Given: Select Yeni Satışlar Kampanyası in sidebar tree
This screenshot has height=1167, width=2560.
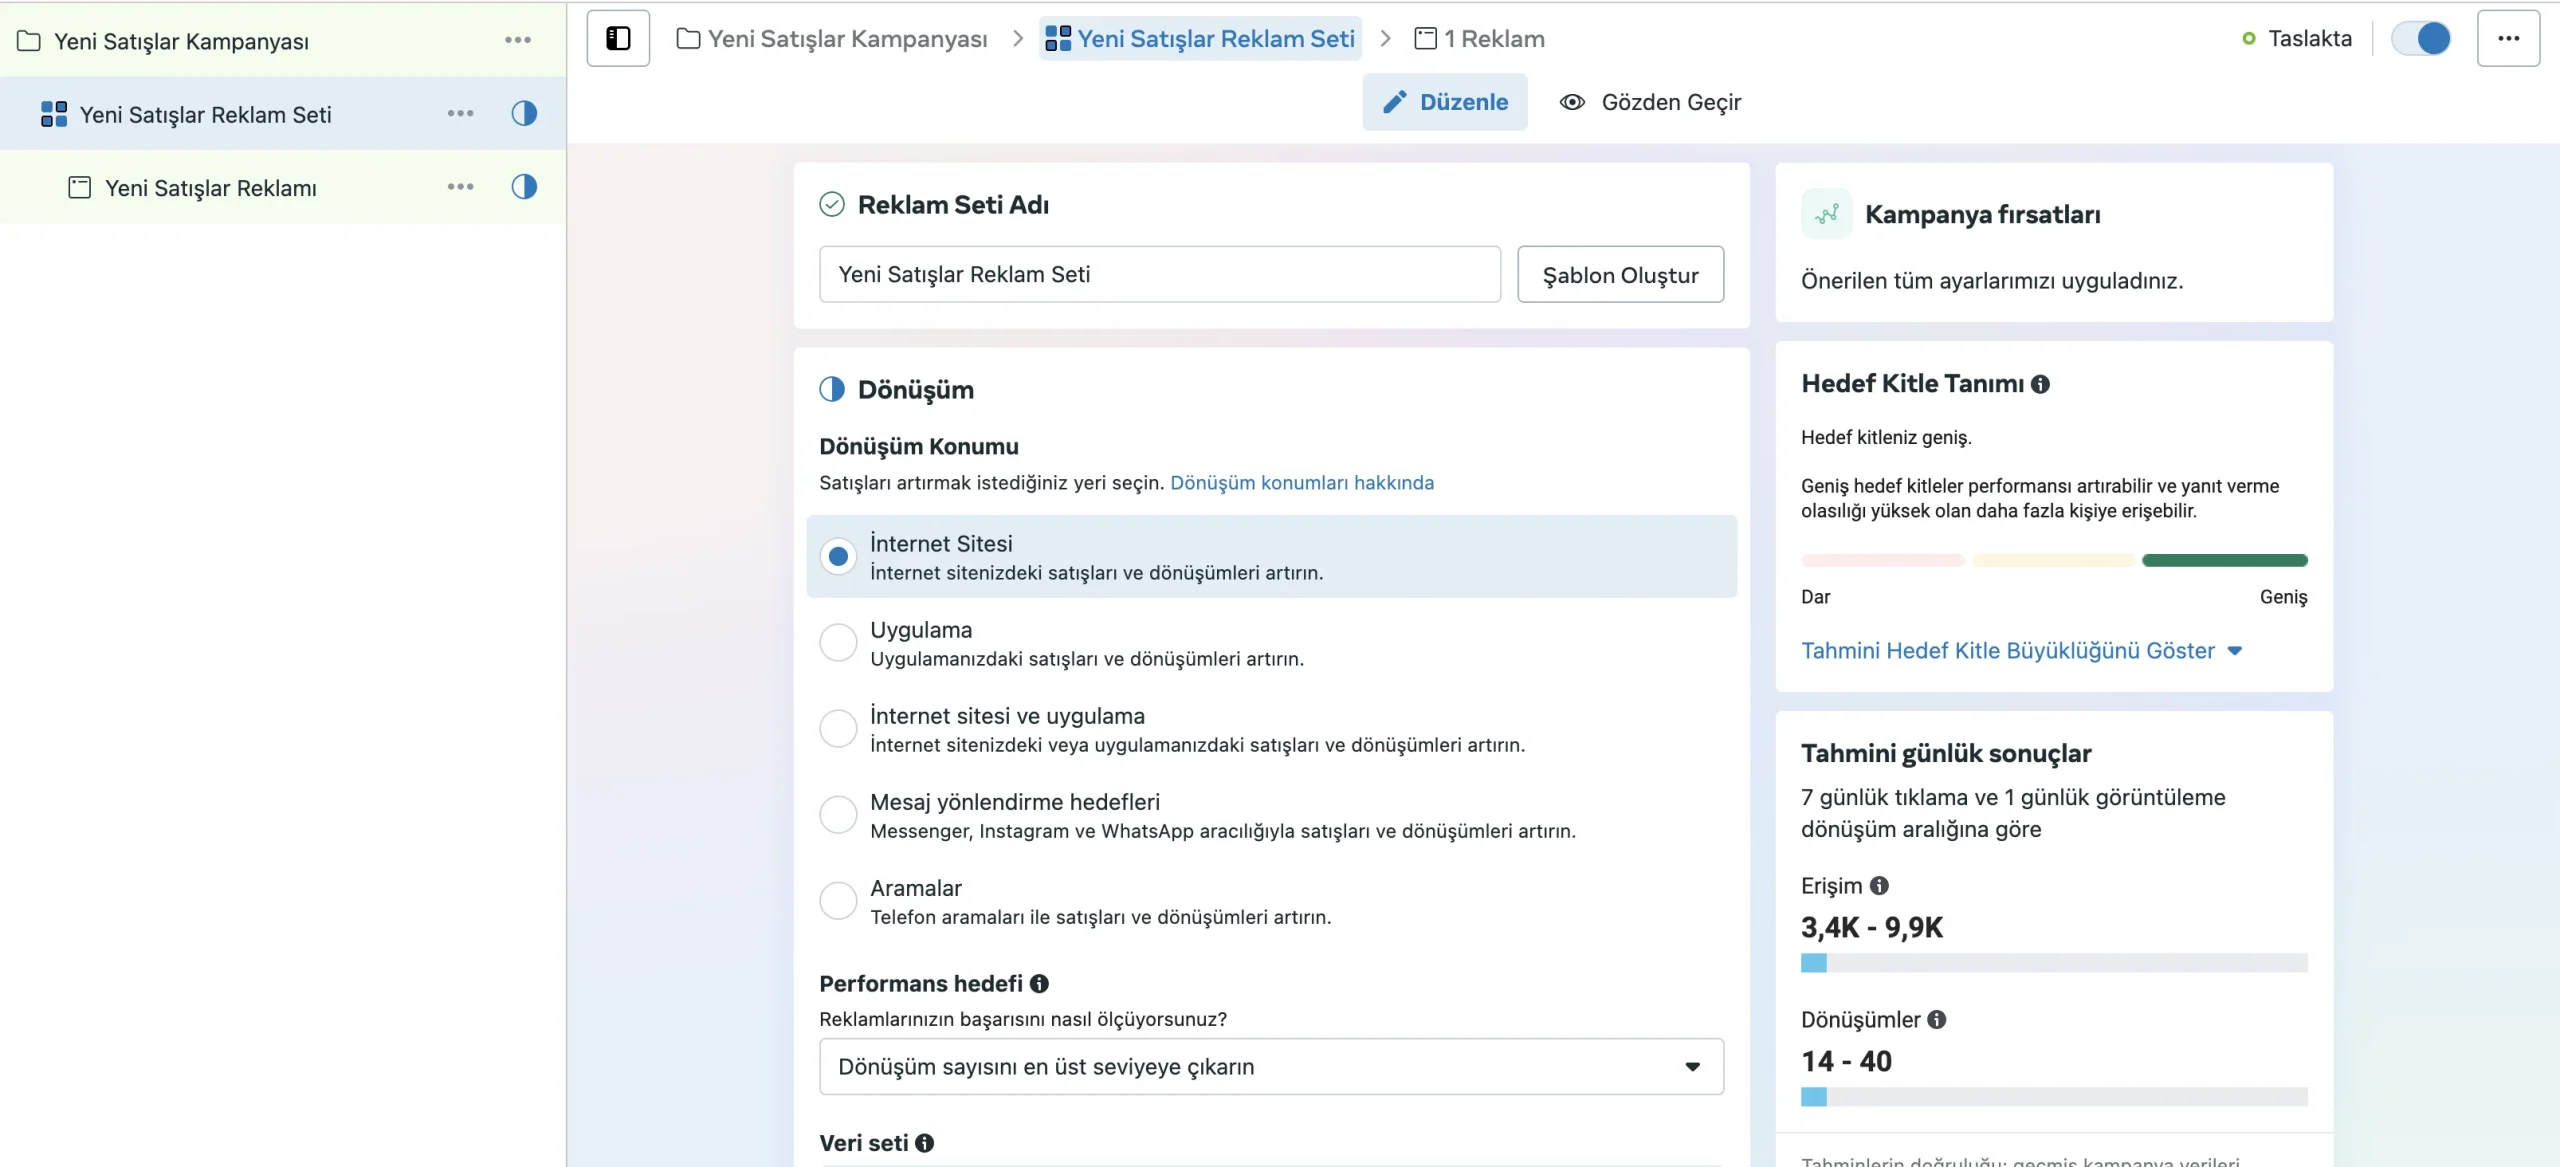Looking at the screenshot, I should tap(181, 41).
